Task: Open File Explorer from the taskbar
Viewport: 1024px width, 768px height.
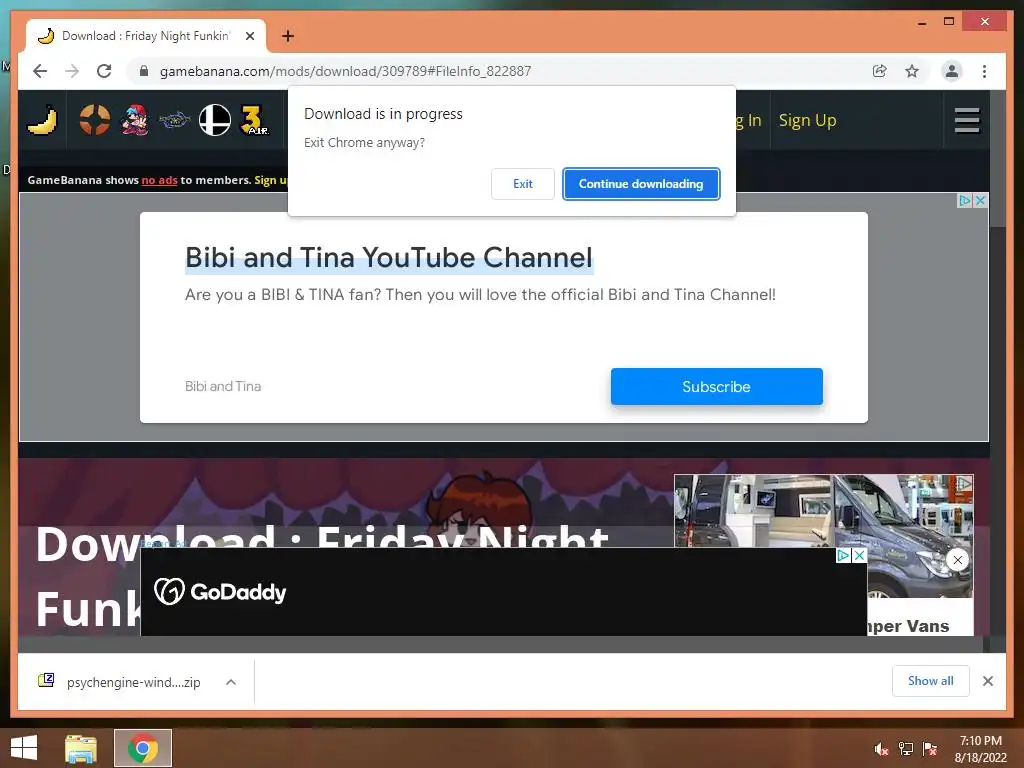Action: click(81, 748)
